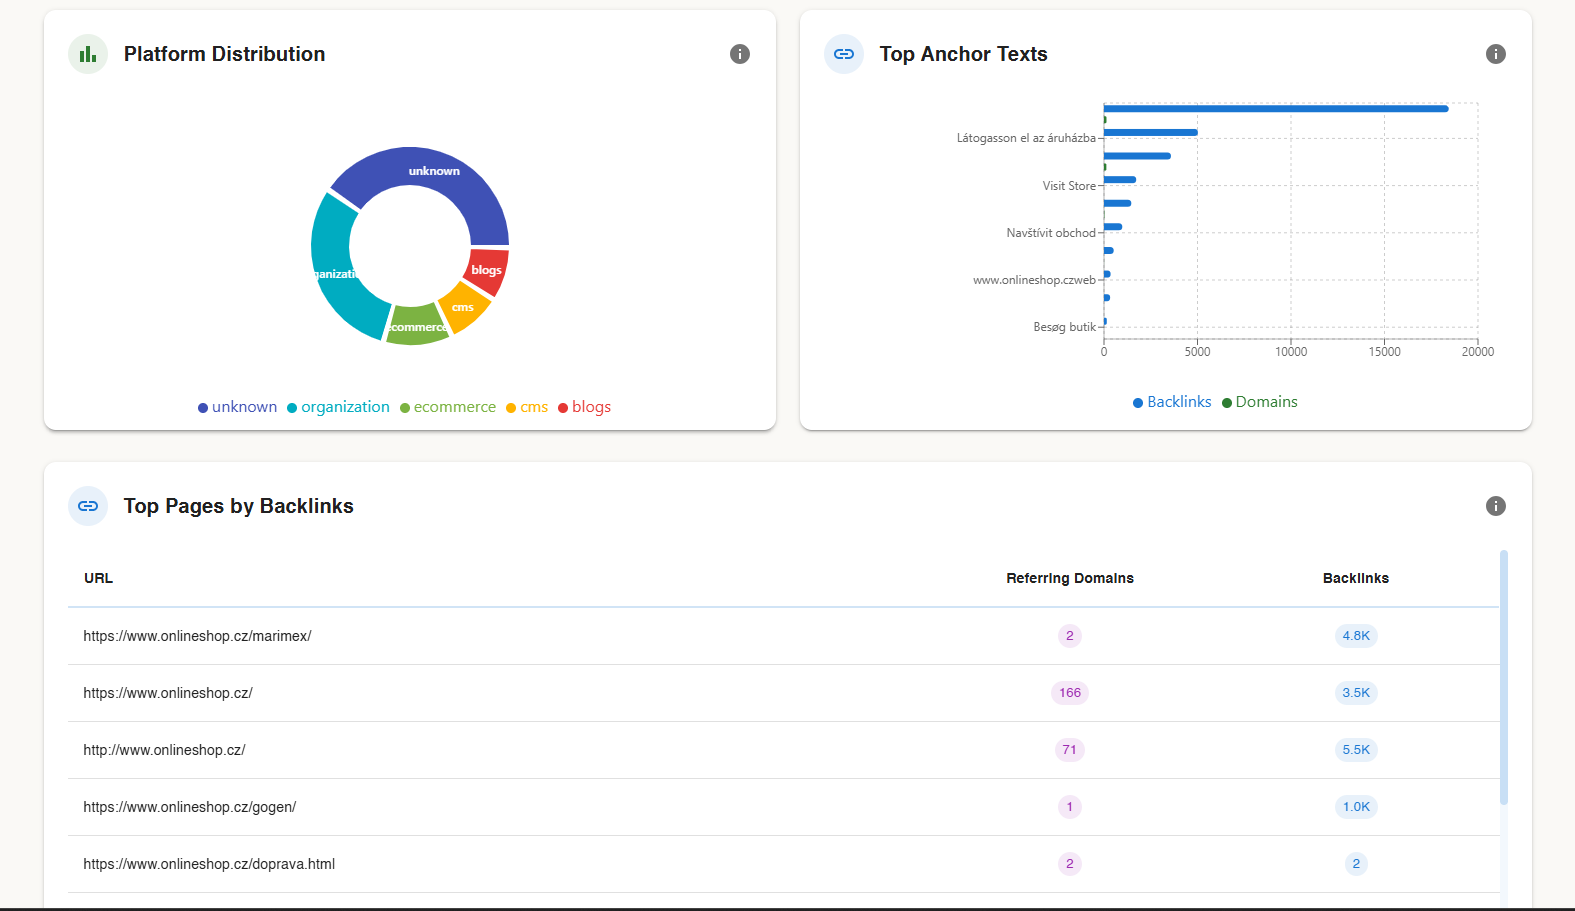Click the red blogs donut segment

coord(487,270)
